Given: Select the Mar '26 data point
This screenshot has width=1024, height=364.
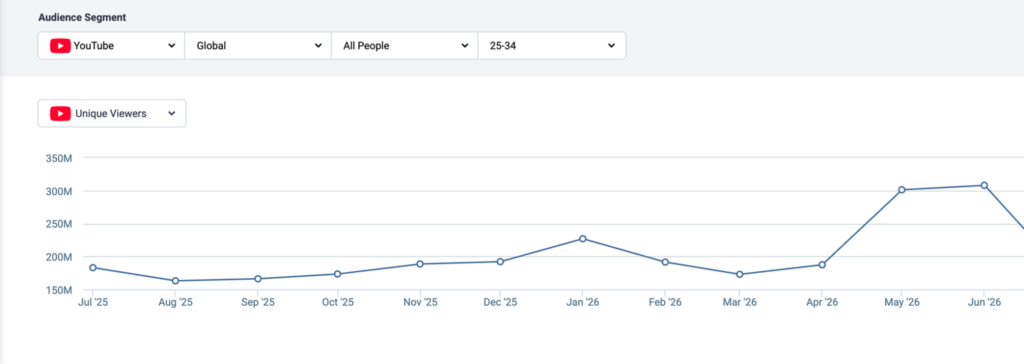Looking at the screenshot, I should coord(739,274).
